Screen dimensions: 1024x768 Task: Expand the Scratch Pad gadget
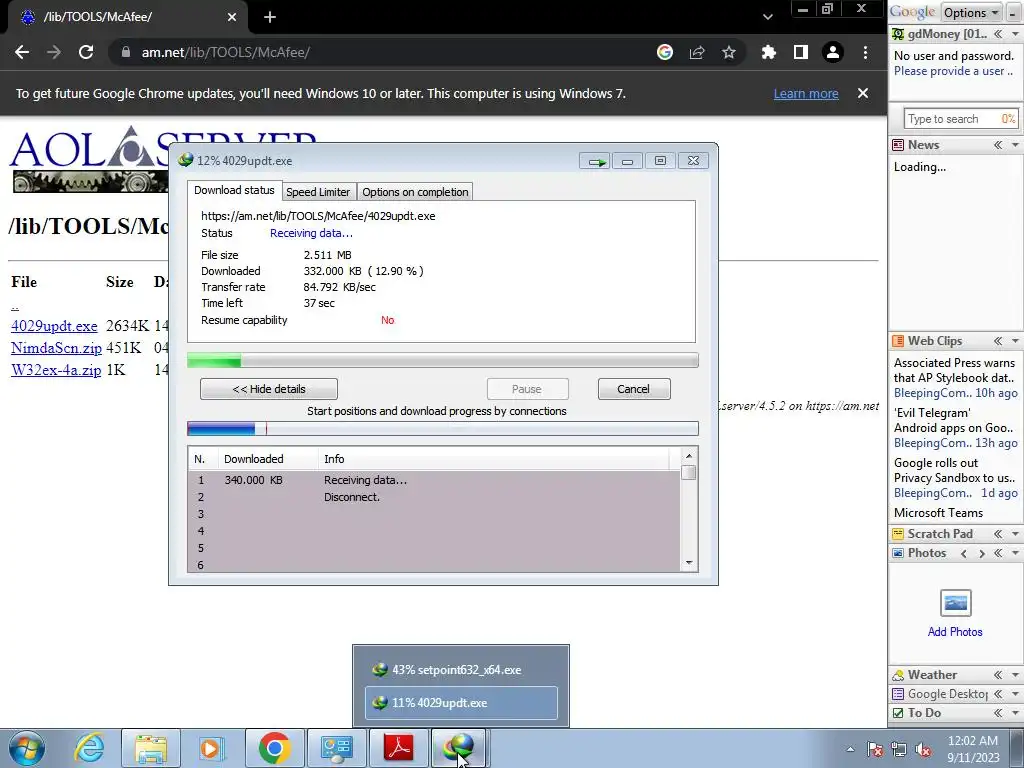click(x=999, y=534)
